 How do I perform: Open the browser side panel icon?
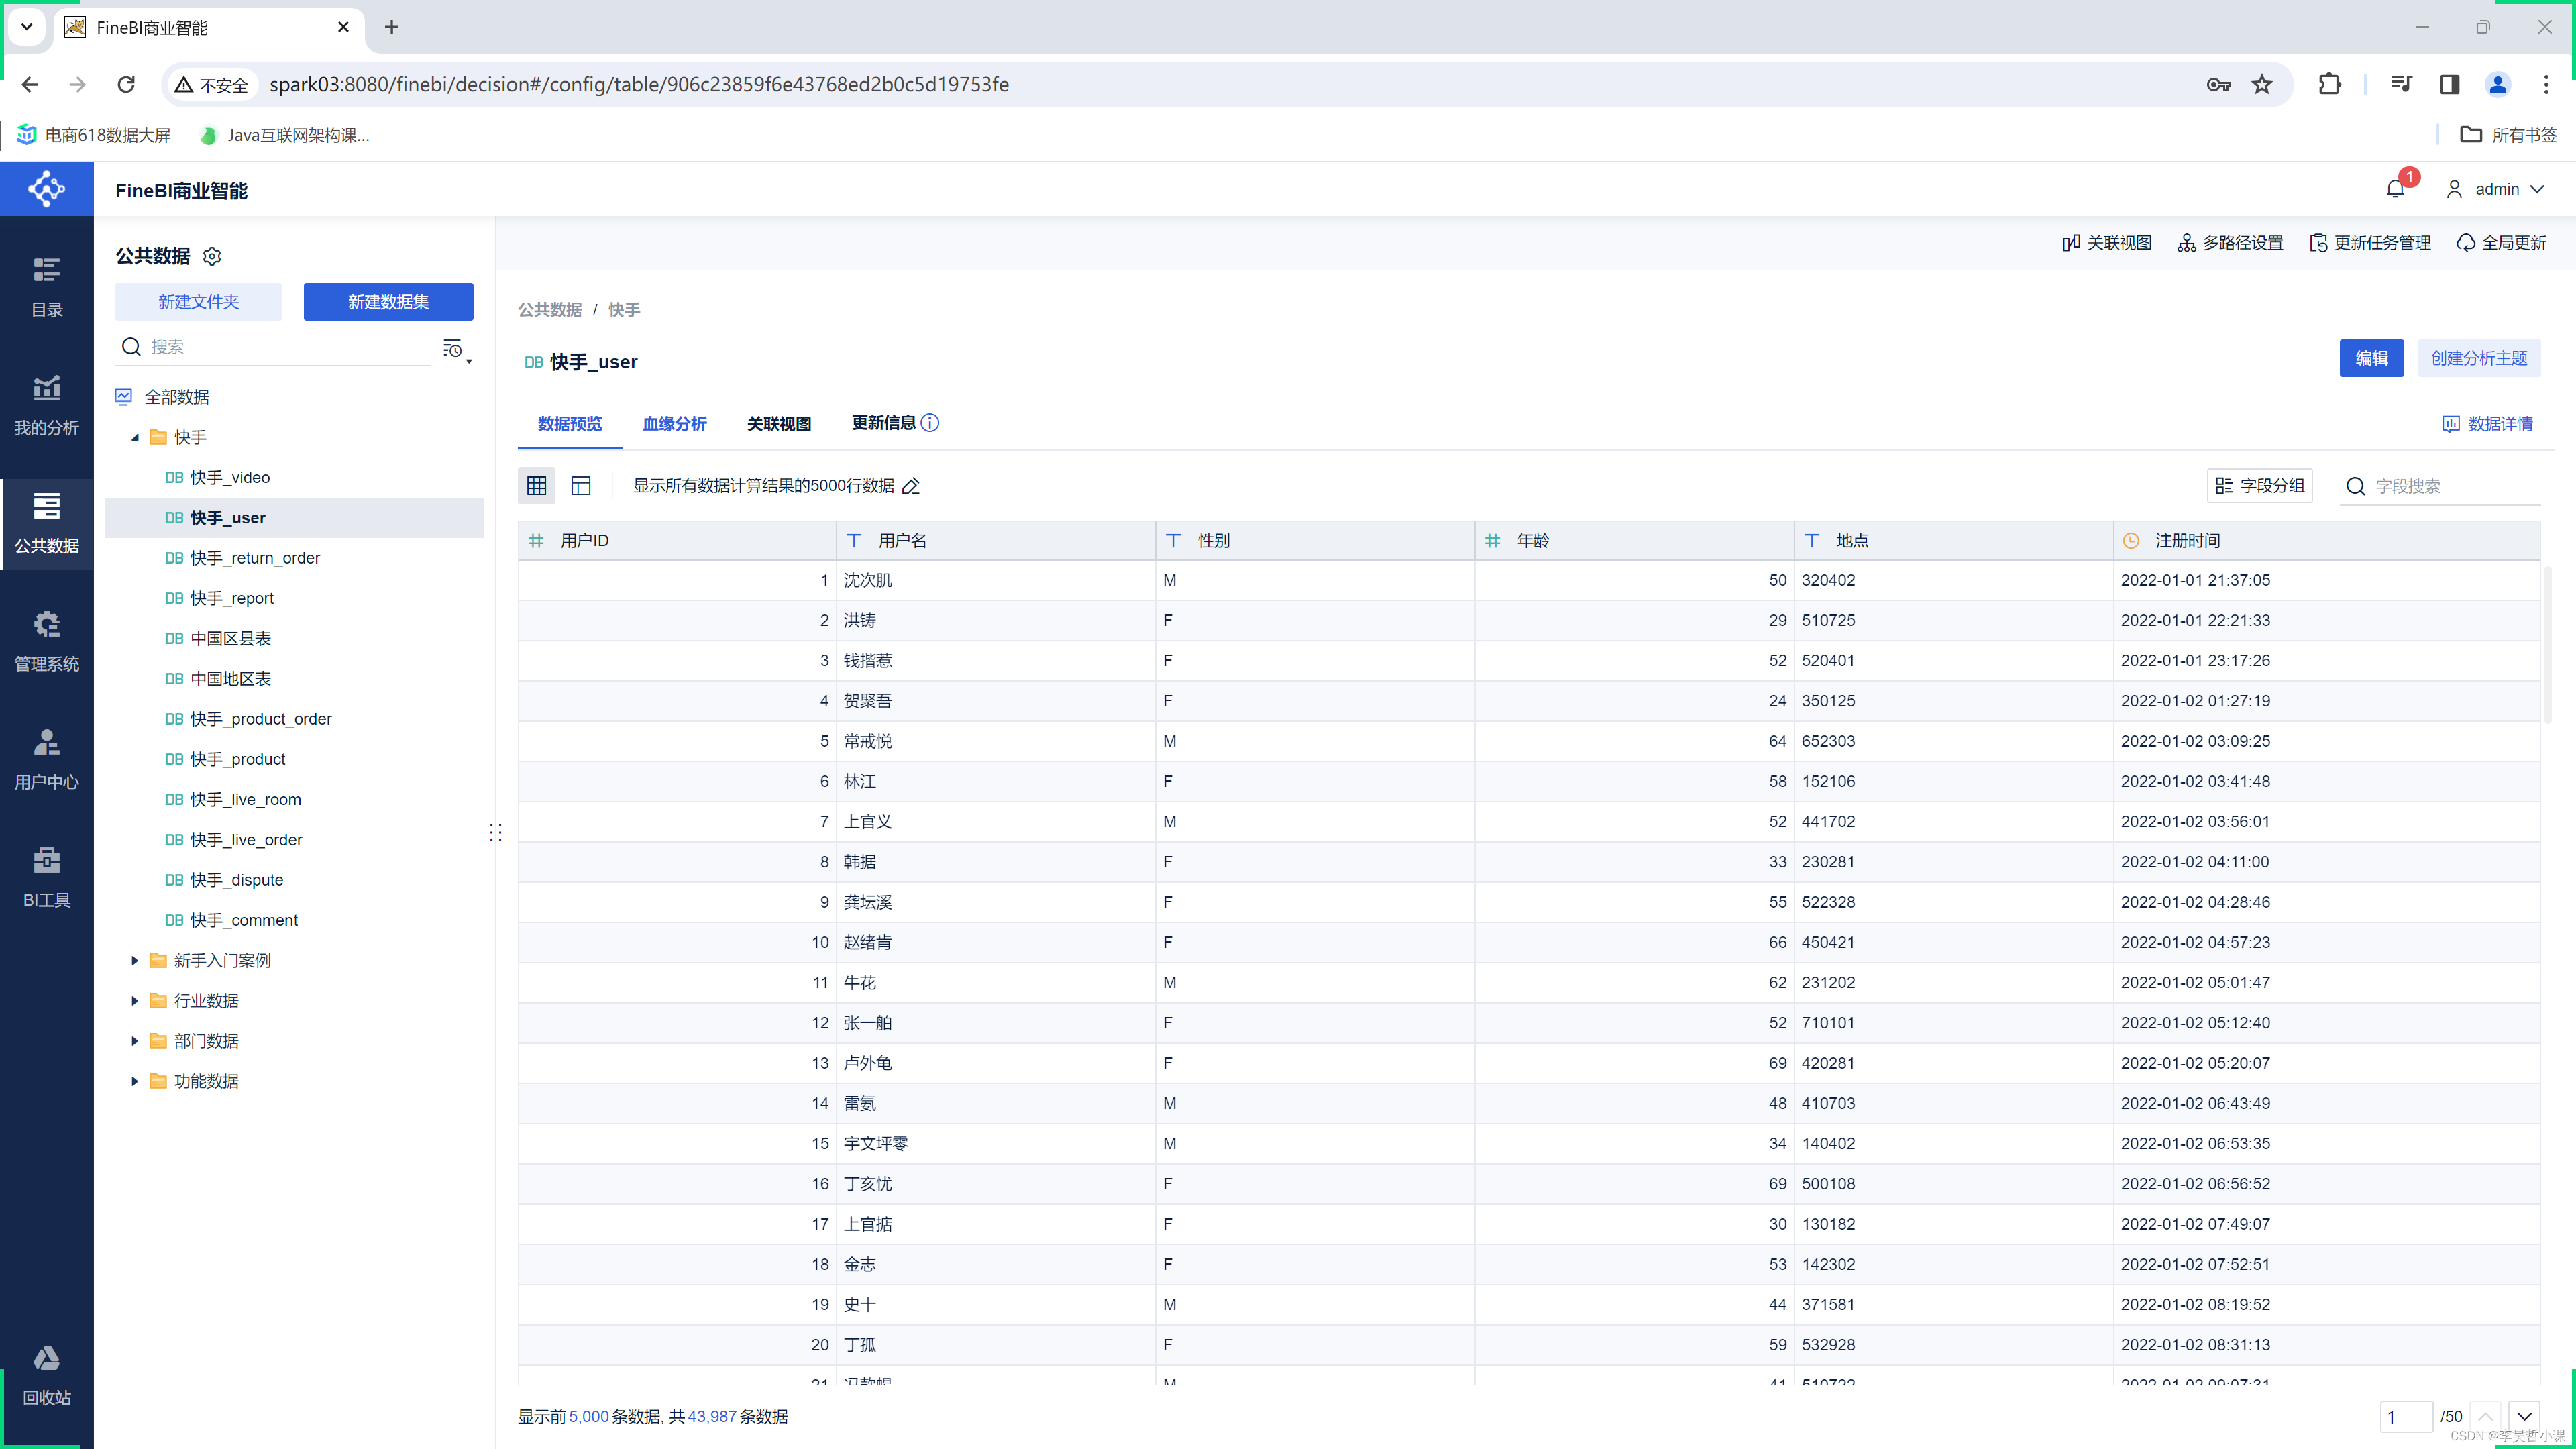(2449, 84)
